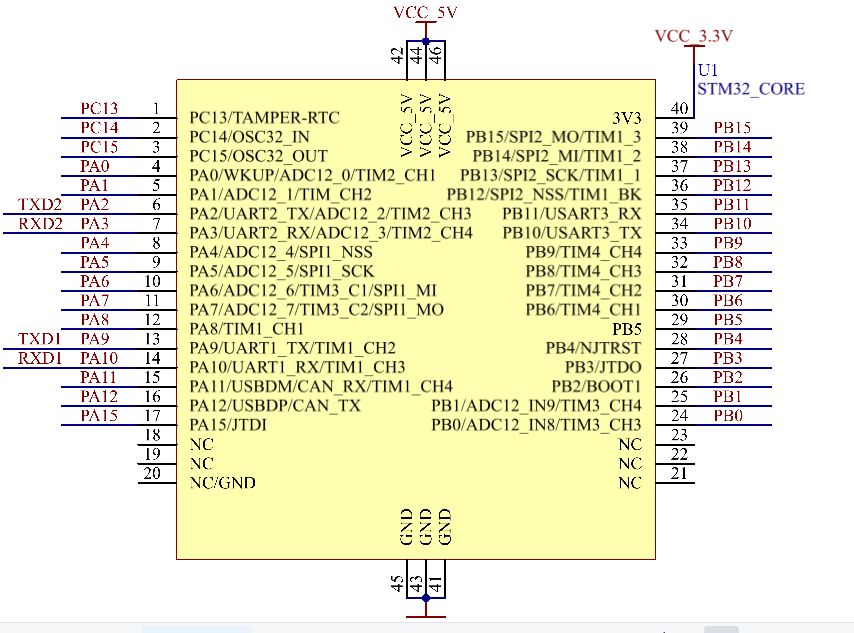Select the PB9 net label

click(728, 242)
